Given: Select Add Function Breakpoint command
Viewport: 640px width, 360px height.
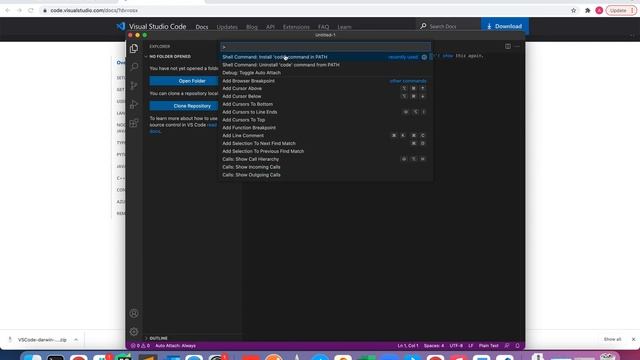Looking at the screenshot, I should click(325, 128).
